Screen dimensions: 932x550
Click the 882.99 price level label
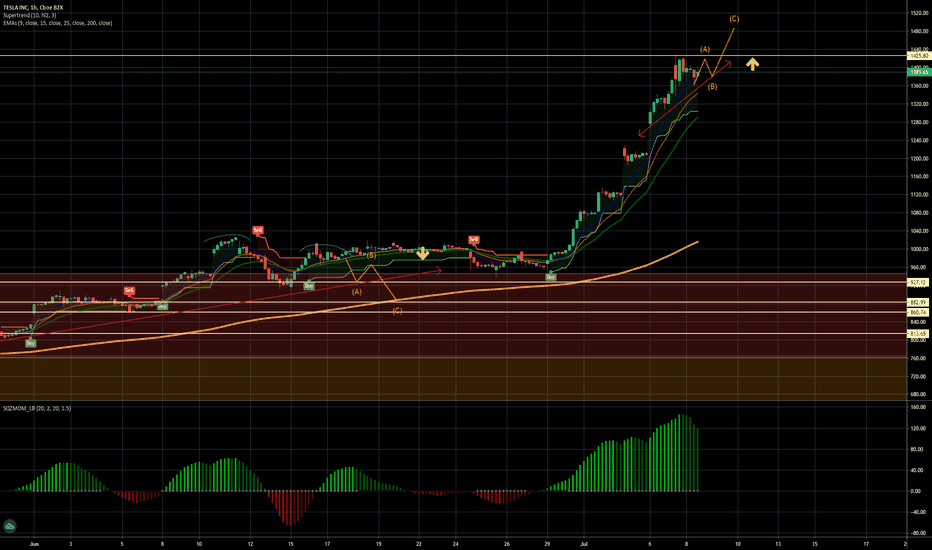(x=920, y=303)
